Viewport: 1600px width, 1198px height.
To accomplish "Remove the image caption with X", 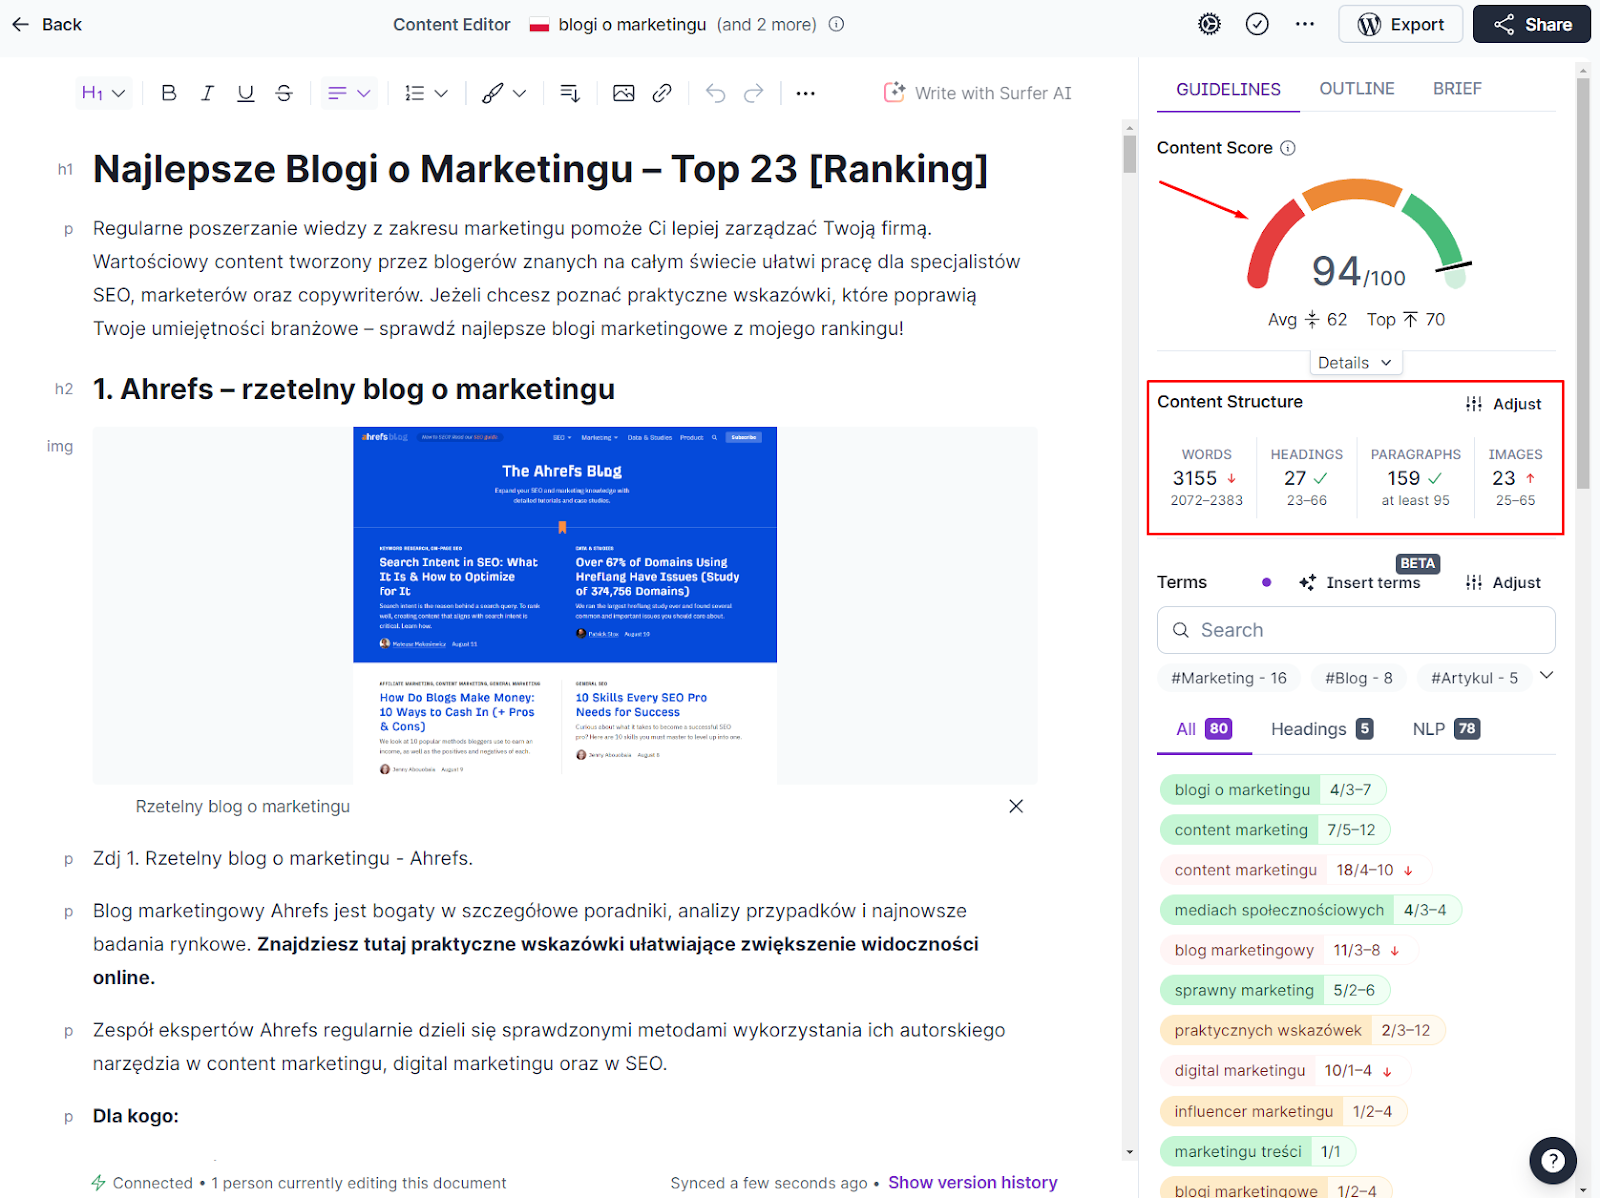I will click(x=1016, y=806).
